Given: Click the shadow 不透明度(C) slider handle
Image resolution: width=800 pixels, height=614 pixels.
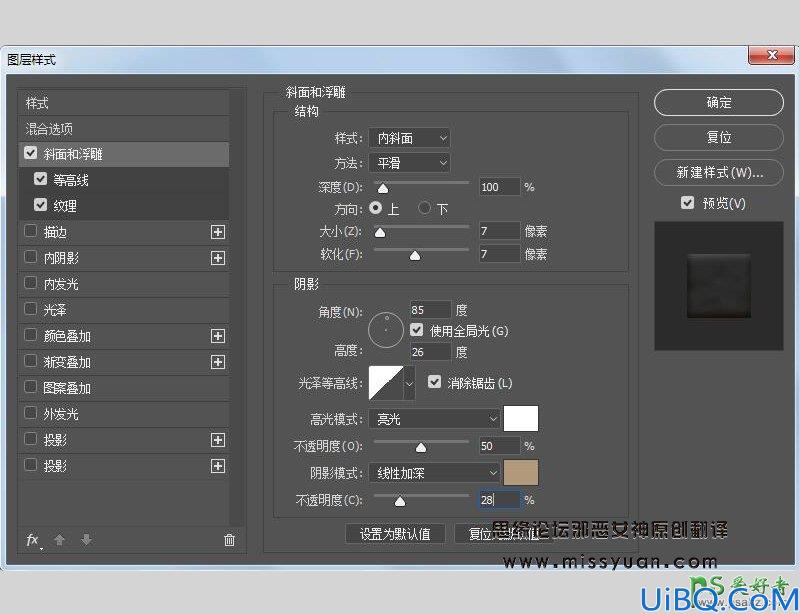Looking at the screenshot, I should coord(400,502).
